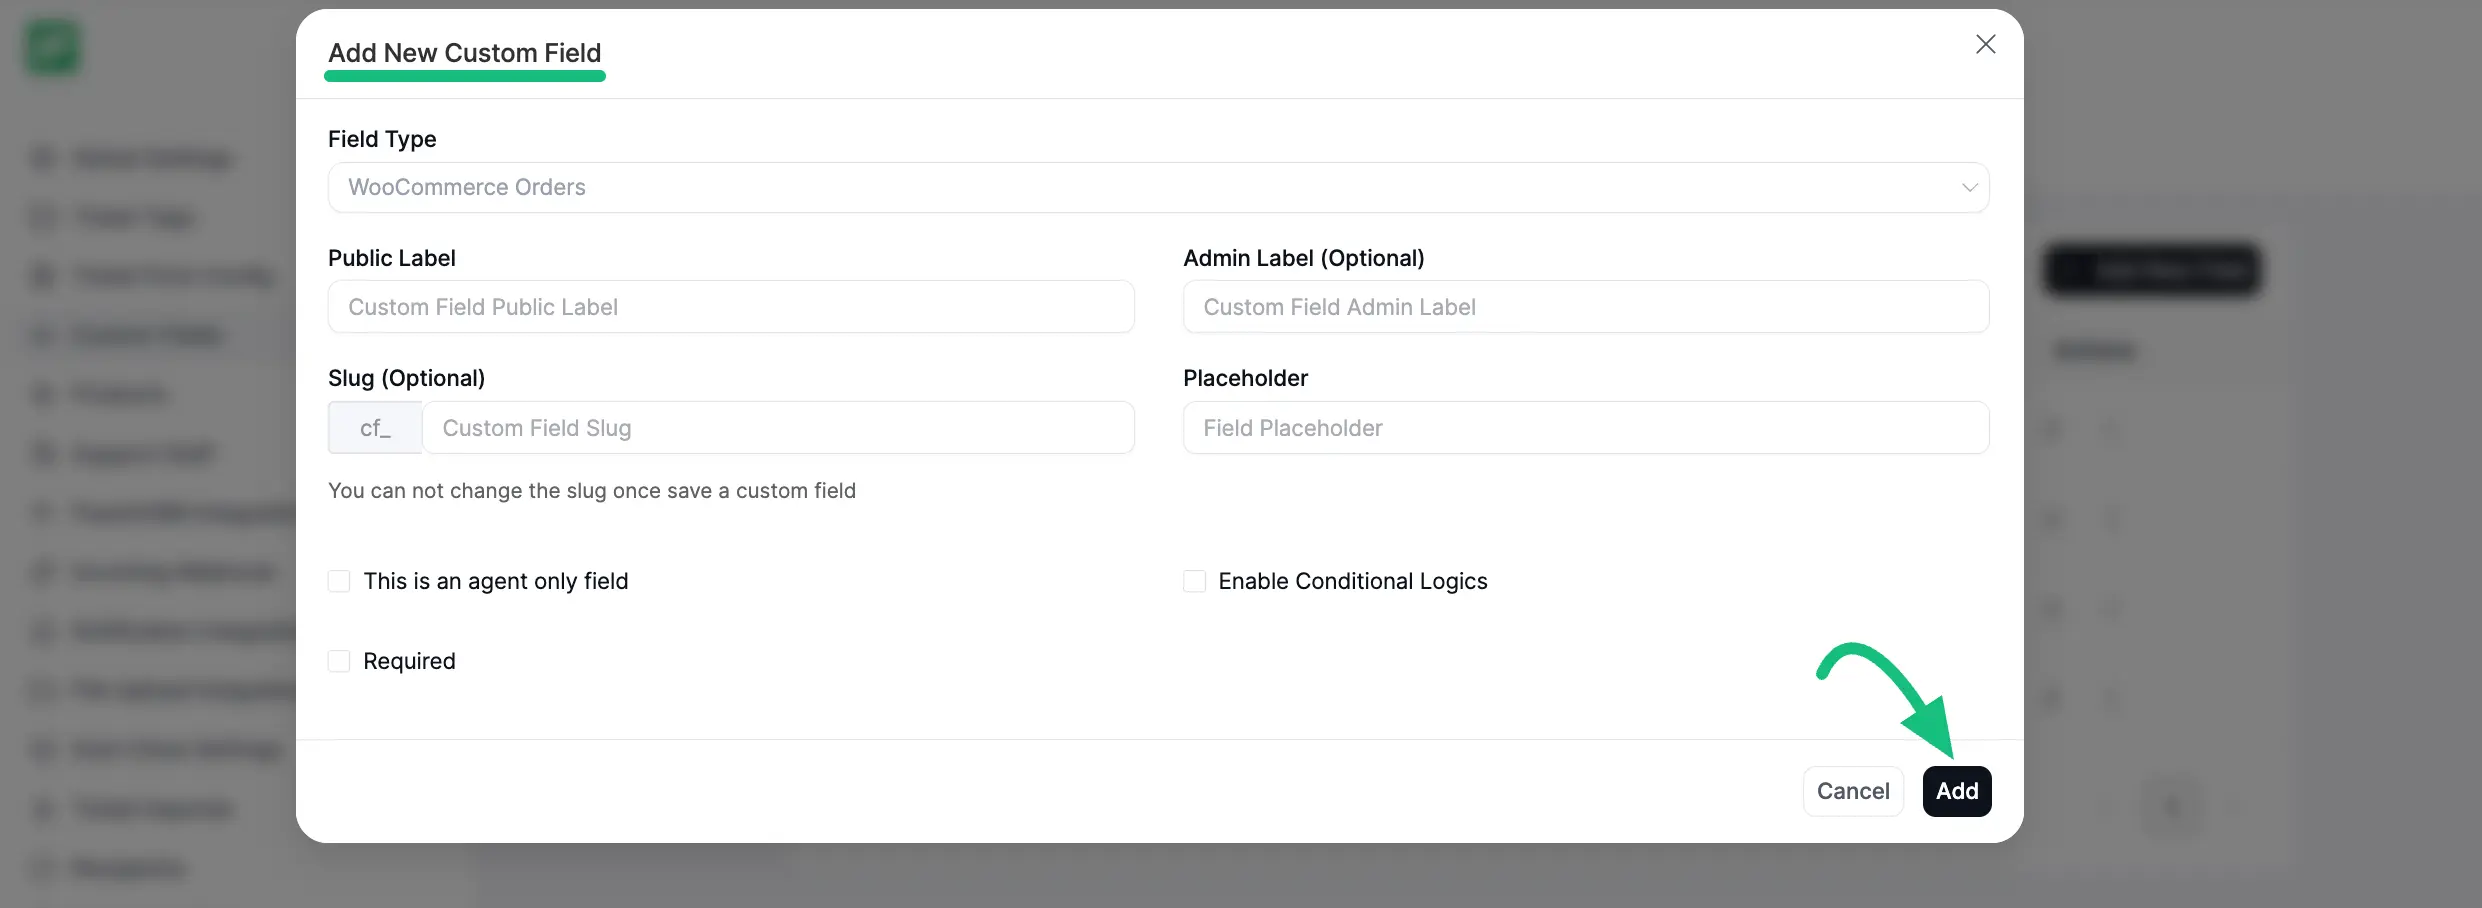This screenshot has height=908, width=2482.
Task: Cancel creating the new custom field
Action: click(1853, 790)
